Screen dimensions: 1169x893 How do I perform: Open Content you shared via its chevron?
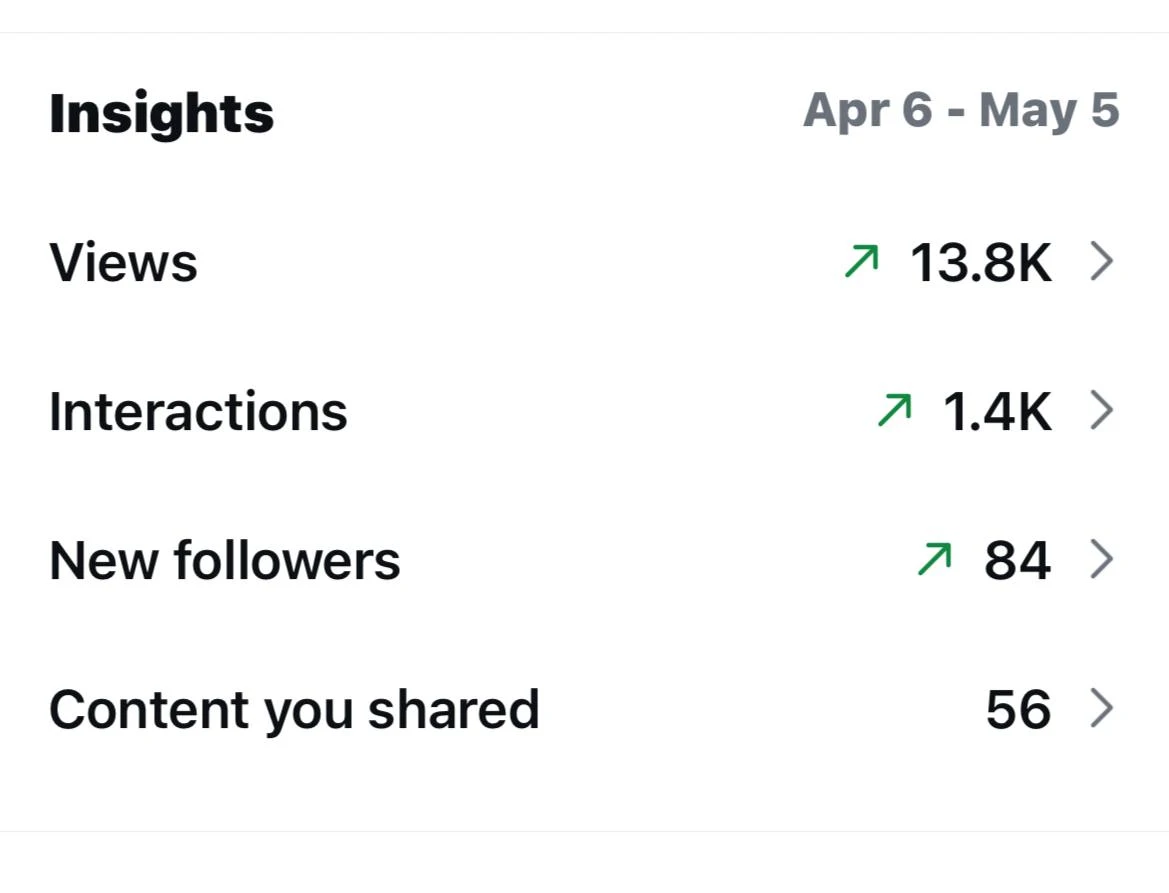pos(1101,708)
